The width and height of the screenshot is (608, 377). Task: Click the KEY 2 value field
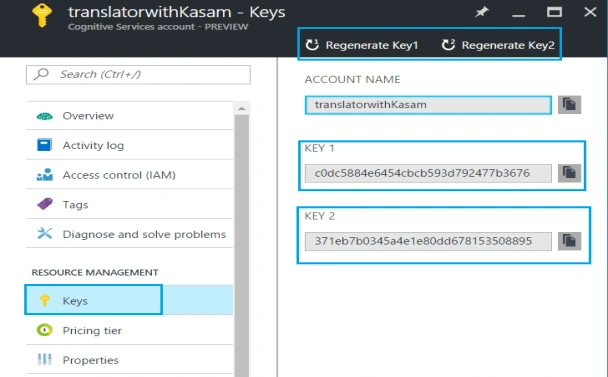coord(428,241)
